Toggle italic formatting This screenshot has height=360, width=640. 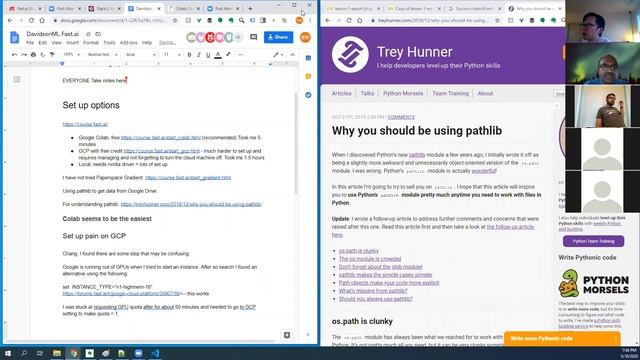[x=199, y=55]
